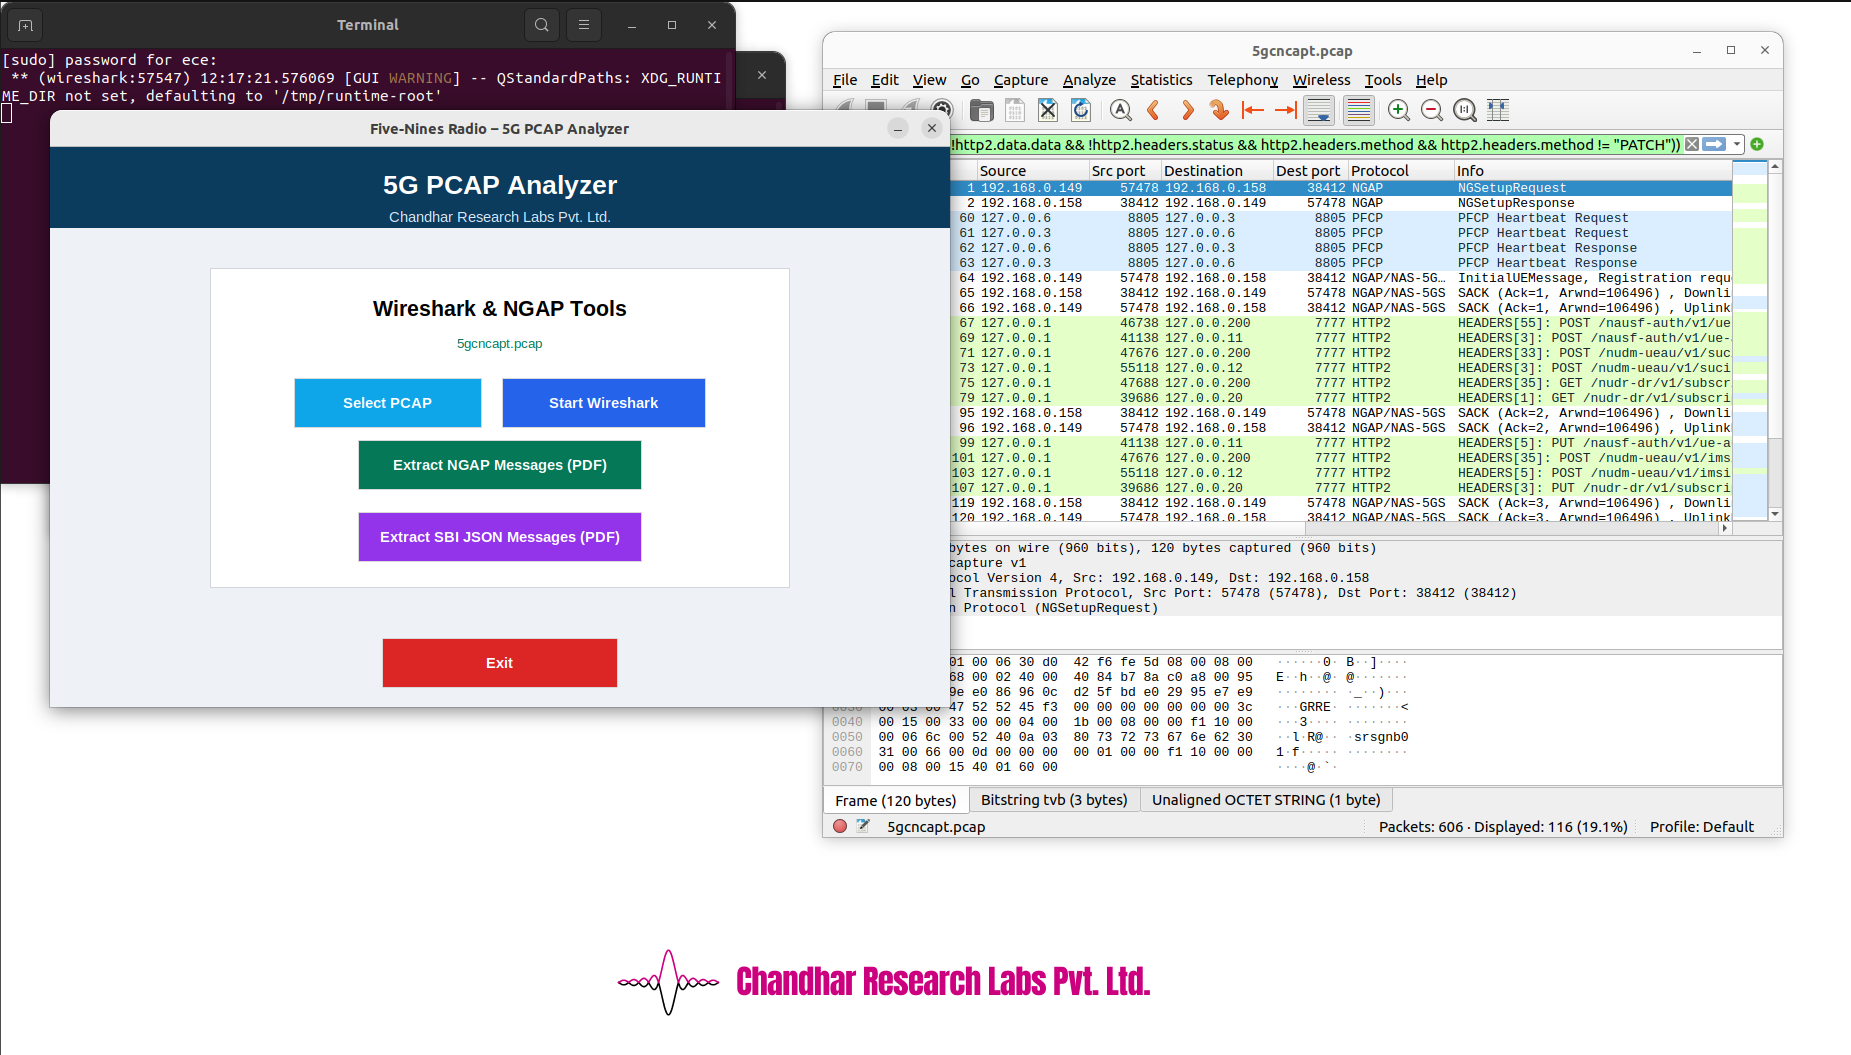Open expert information from status bar
The width and height of the screenshot is (1851, 1055).
tap(840, 826)
